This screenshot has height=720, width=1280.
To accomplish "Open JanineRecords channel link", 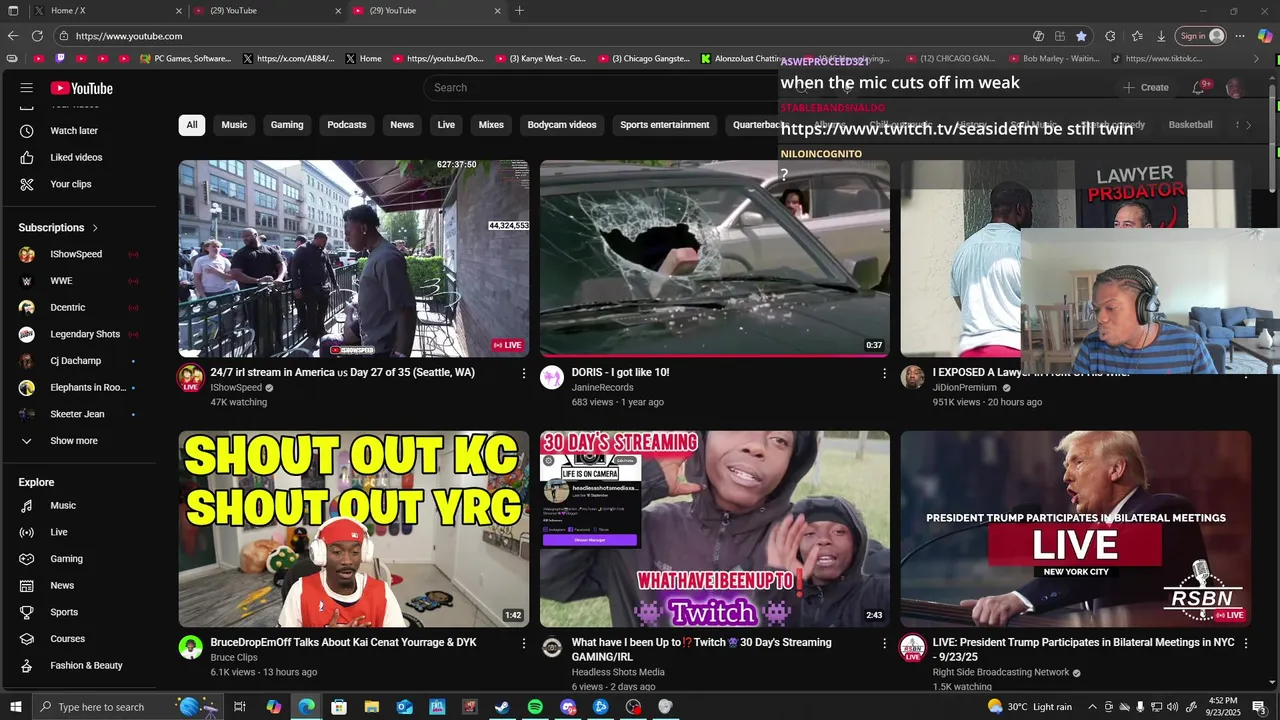I will pyautogui.click(x=602, y=388).
